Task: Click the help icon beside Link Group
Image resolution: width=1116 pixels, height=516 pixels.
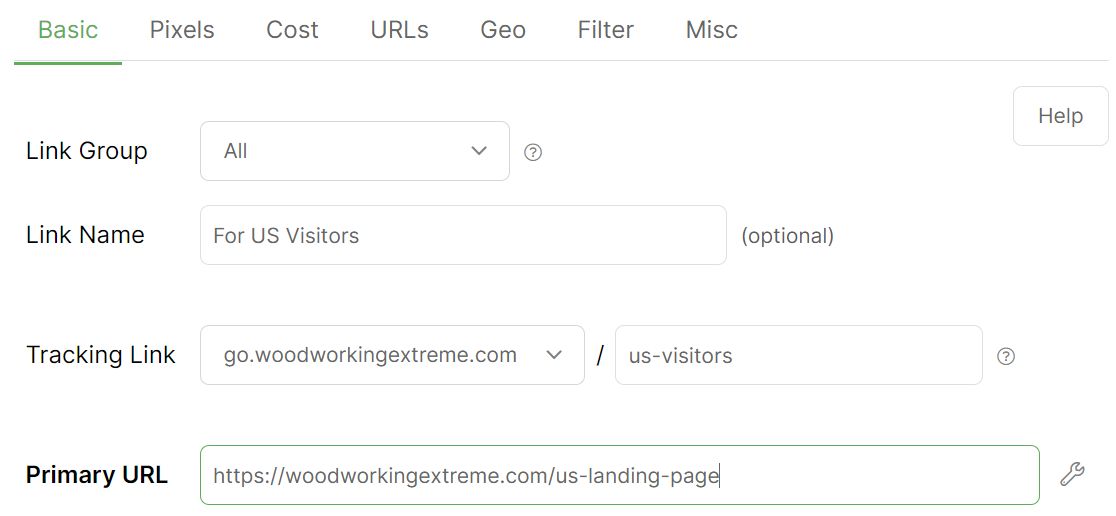Action: pos(533,152)
